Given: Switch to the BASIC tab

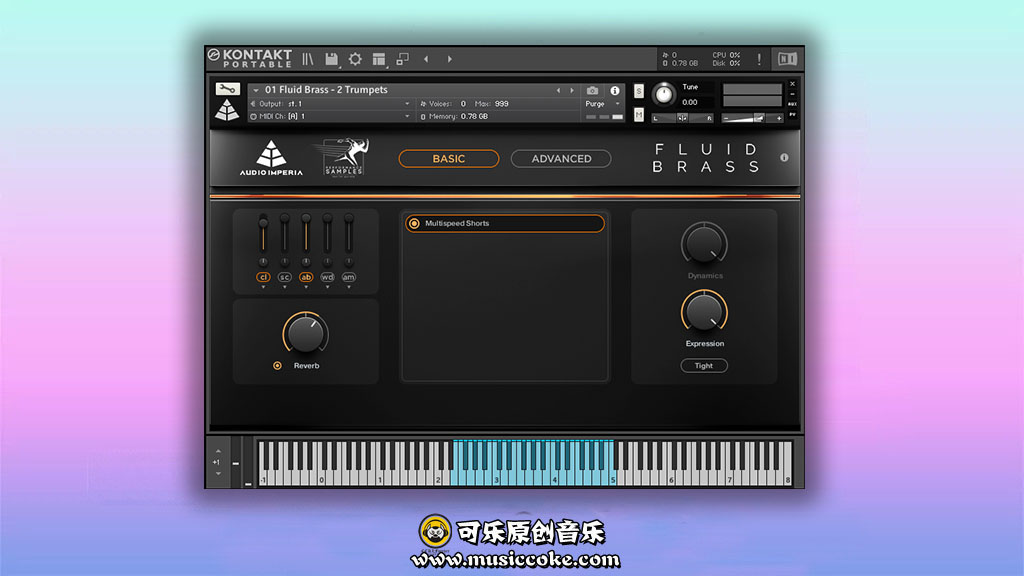Looking at the screenshot, I should click(449, 159).
